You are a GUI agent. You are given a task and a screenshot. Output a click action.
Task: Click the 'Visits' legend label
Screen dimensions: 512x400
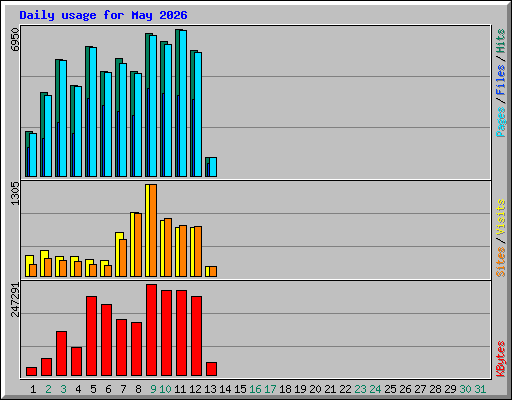pyautogui.click(x=501, y=217)
